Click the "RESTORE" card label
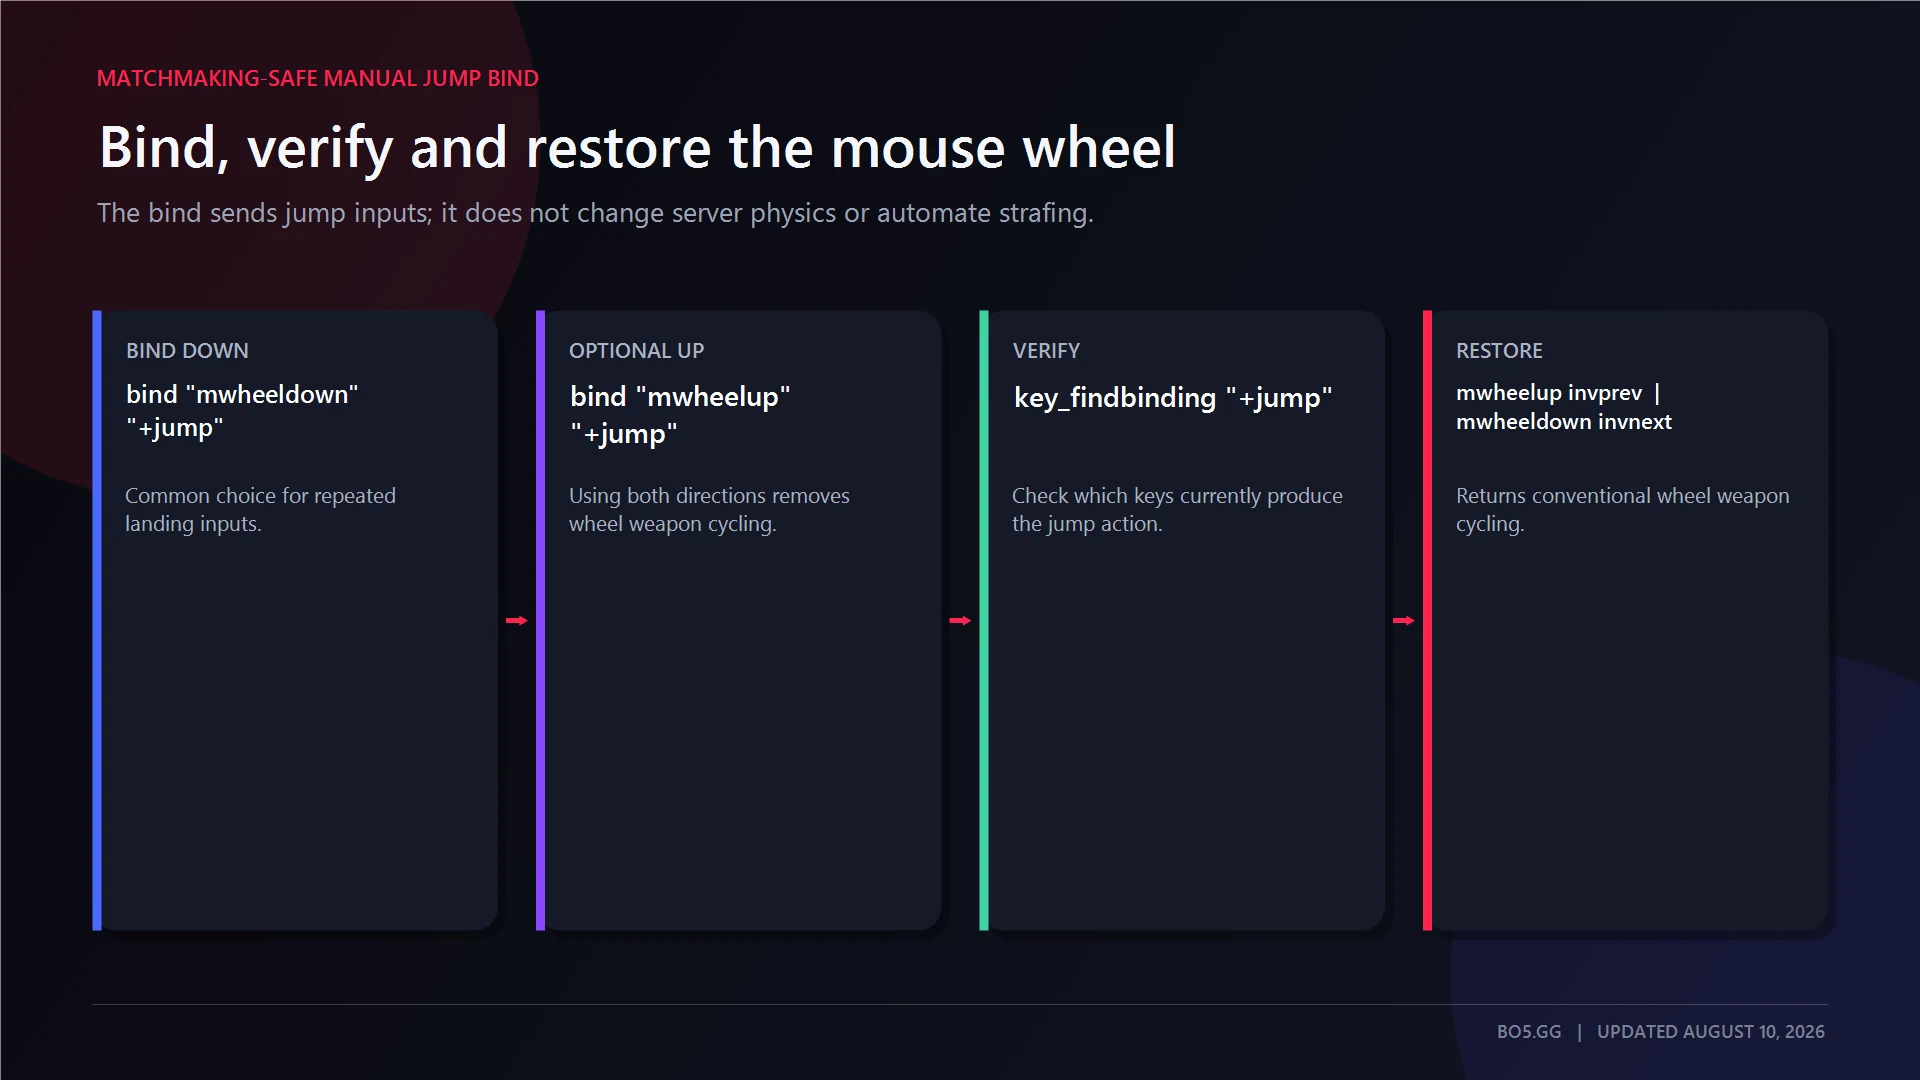This screenshot has width=1920, height=1080. pos(1499,351)
